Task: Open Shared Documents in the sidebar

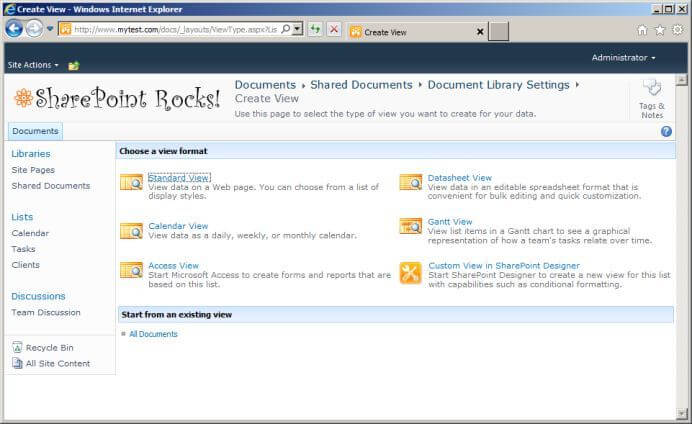Action: pos(51,186)
